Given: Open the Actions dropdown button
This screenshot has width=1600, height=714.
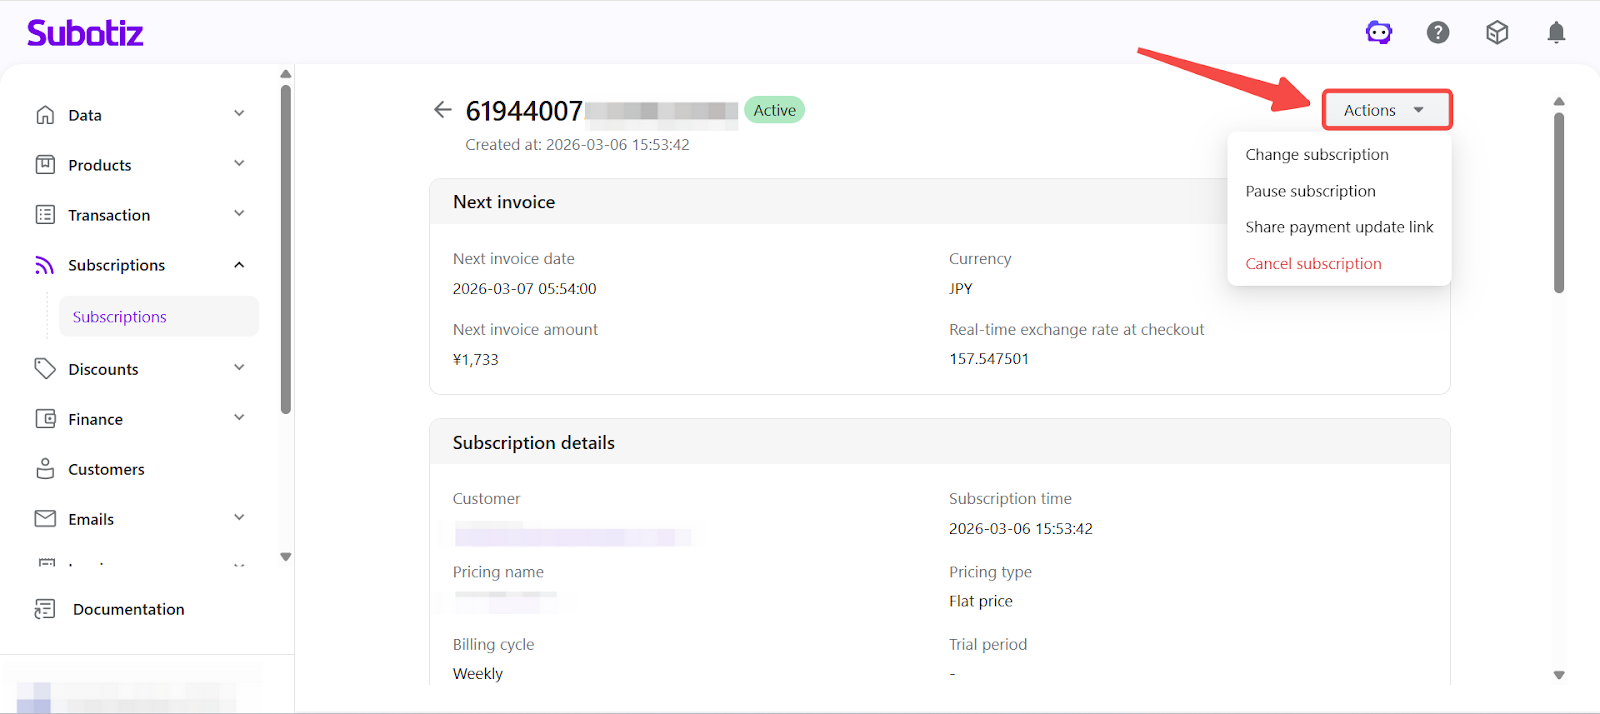Looking at the screenshot, I should 1386,110.
